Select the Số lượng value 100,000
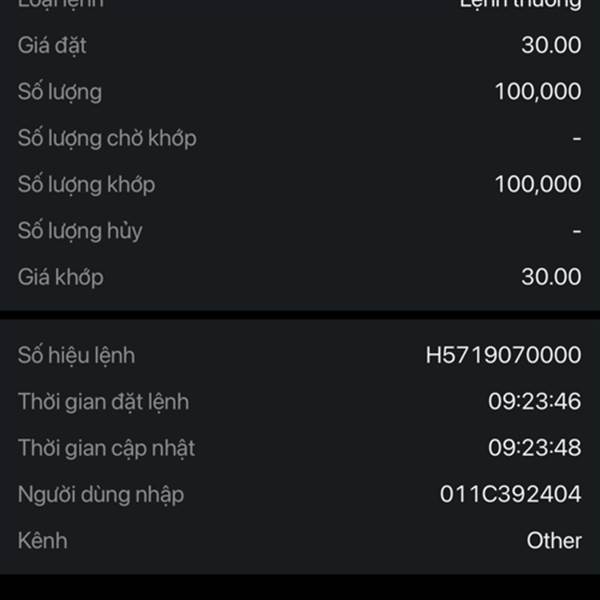Viewport: 600px width, 600px height. pyautogui.click(x=538, y=91)
